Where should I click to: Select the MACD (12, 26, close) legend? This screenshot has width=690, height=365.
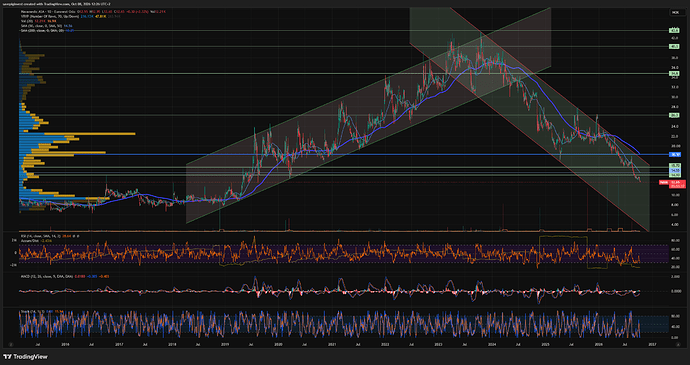[65, 276]
